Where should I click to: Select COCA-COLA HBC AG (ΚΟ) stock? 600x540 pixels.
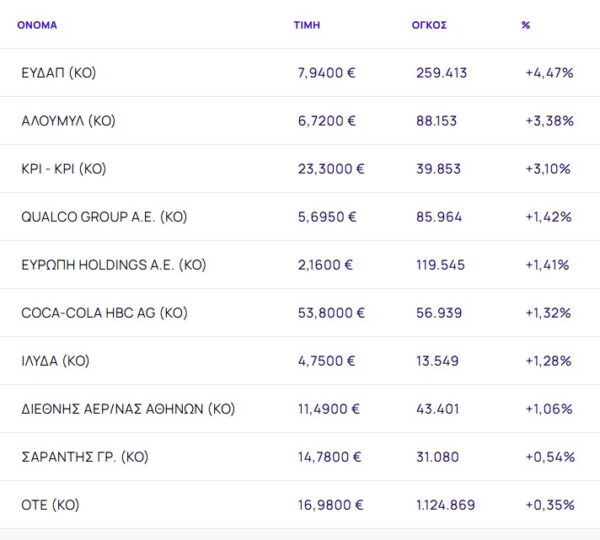point(104,313)
